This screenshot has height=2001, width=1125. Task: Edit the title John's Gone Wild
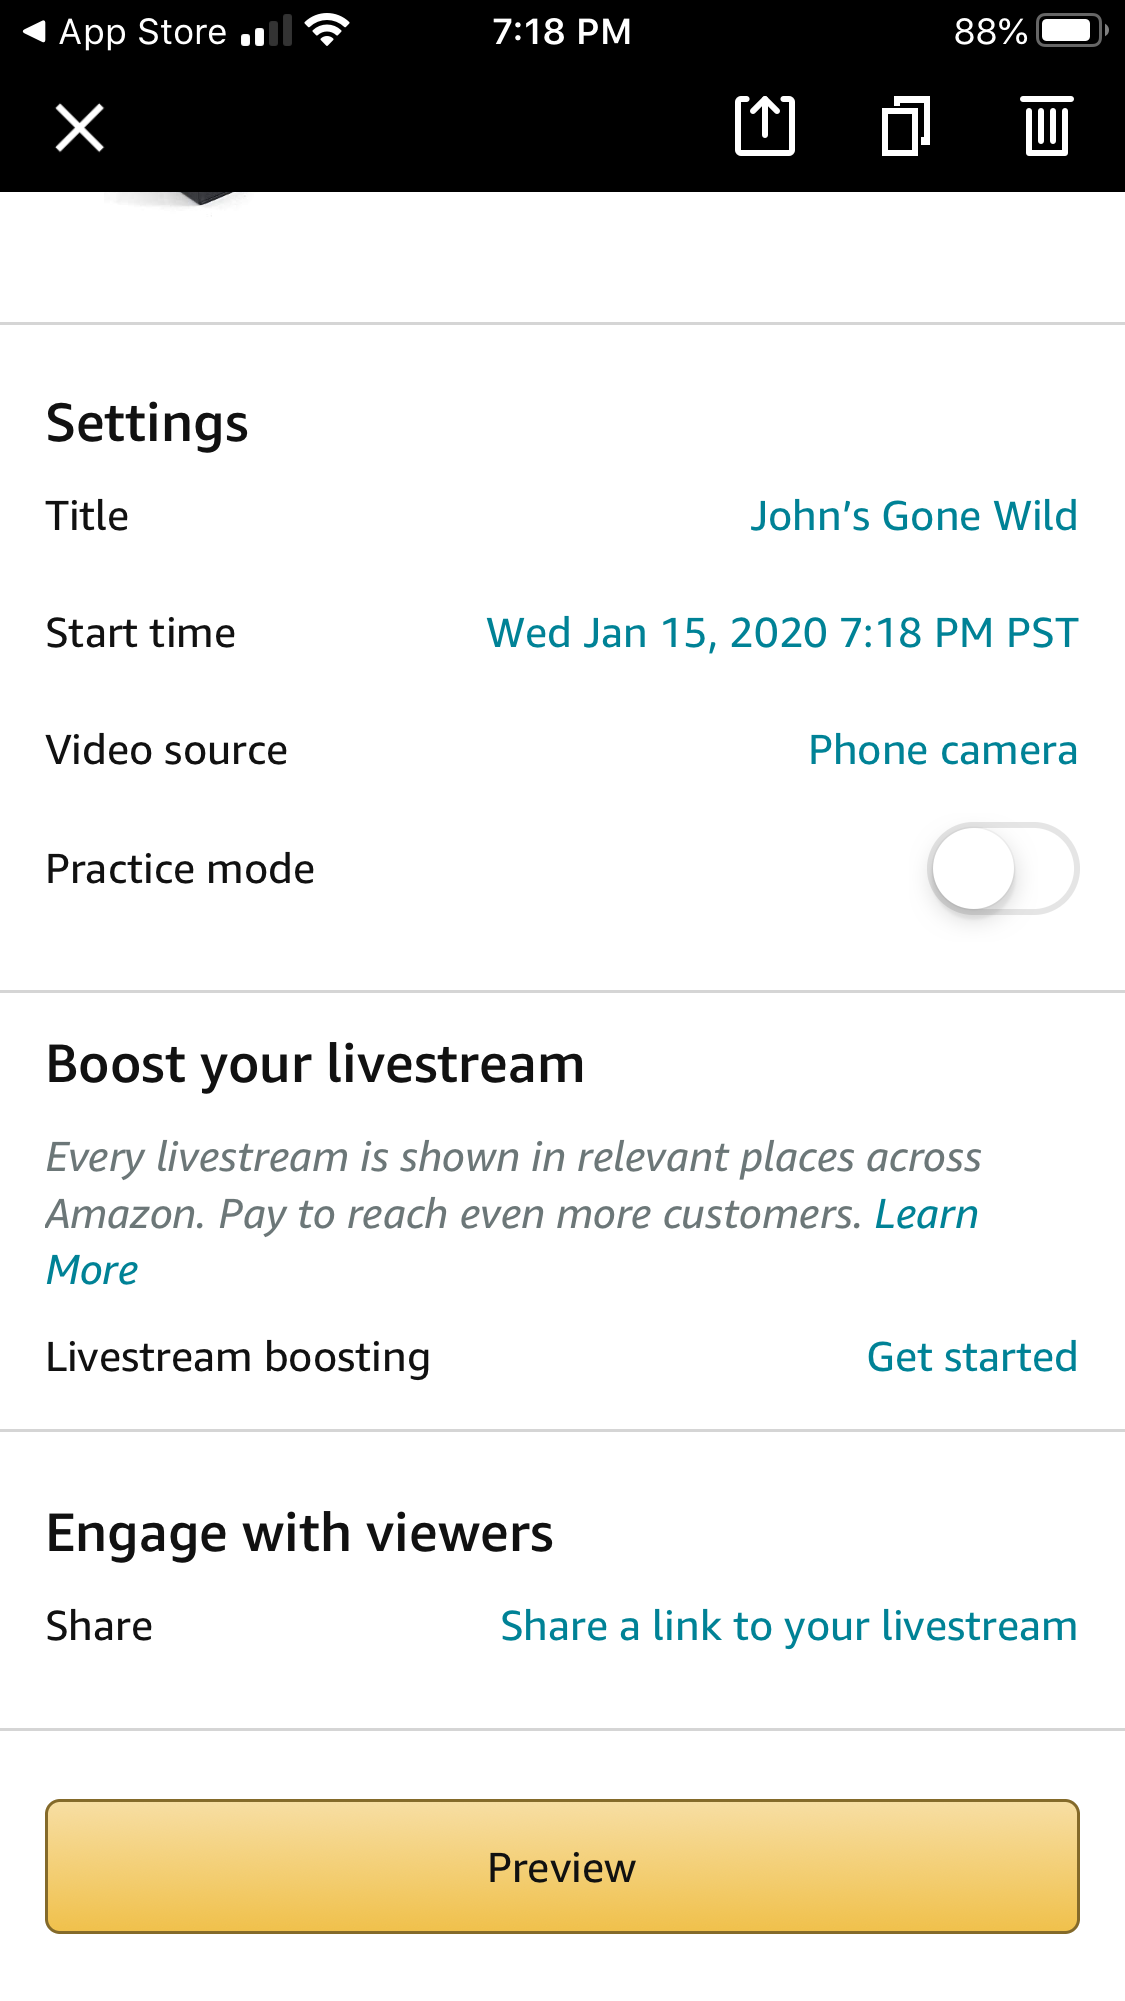coord(913,516)
